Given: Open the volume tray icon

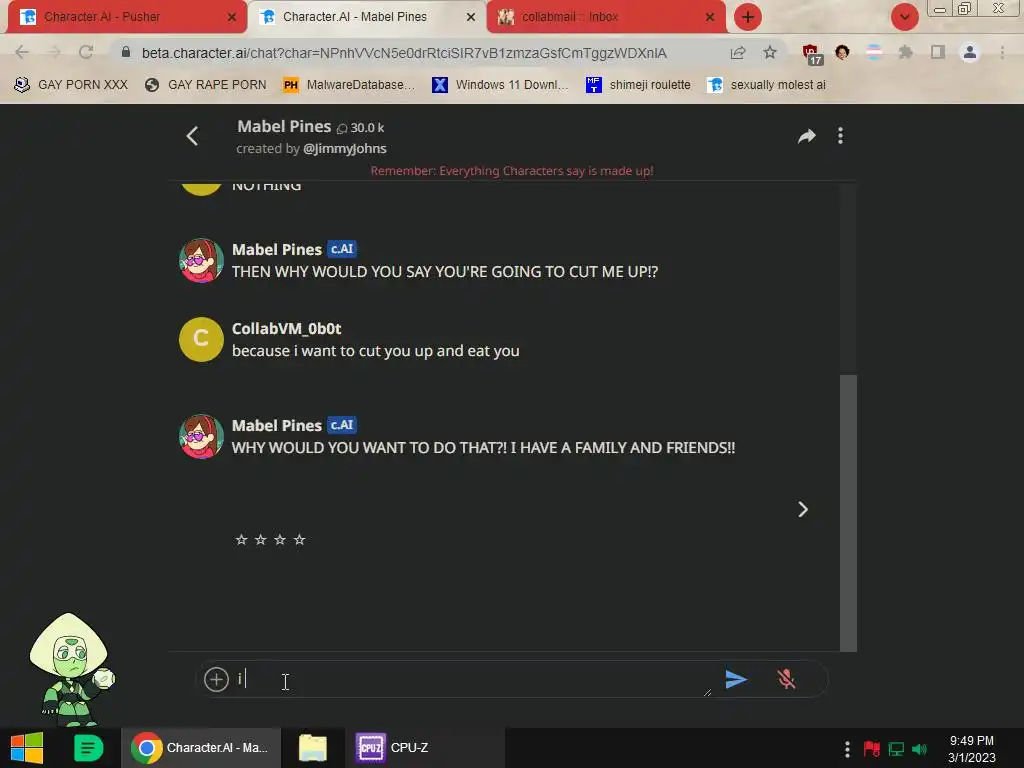Looking at the screenshot, I should coord(920,749).
